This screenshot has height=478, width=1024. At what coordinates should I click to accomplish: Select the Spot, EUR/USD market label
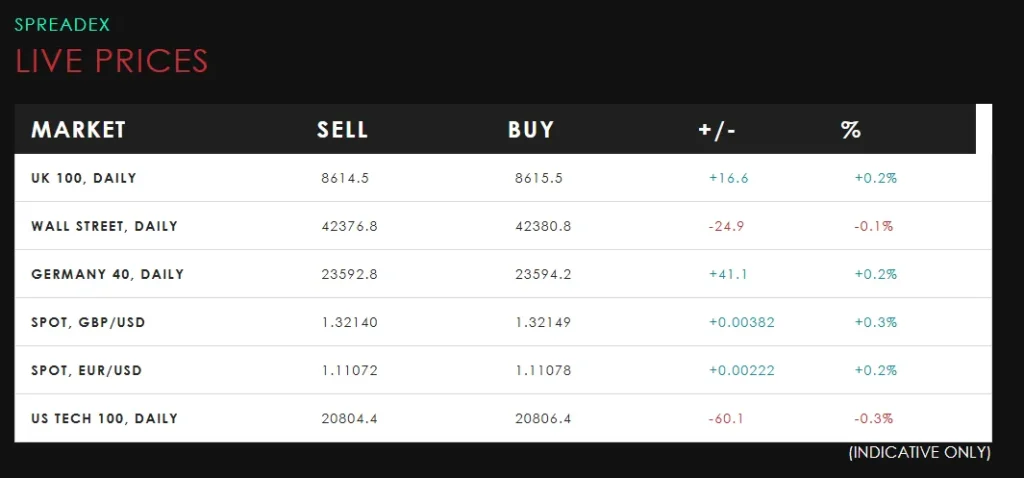[86, 370]
